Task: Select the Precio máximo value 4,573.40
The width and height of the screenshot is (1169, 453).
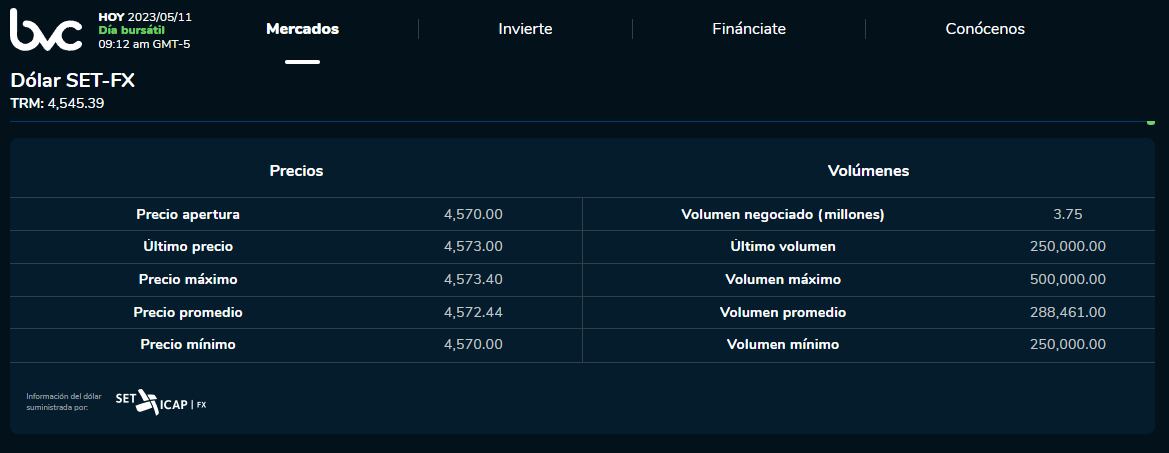Action: [x=473, y=279]
